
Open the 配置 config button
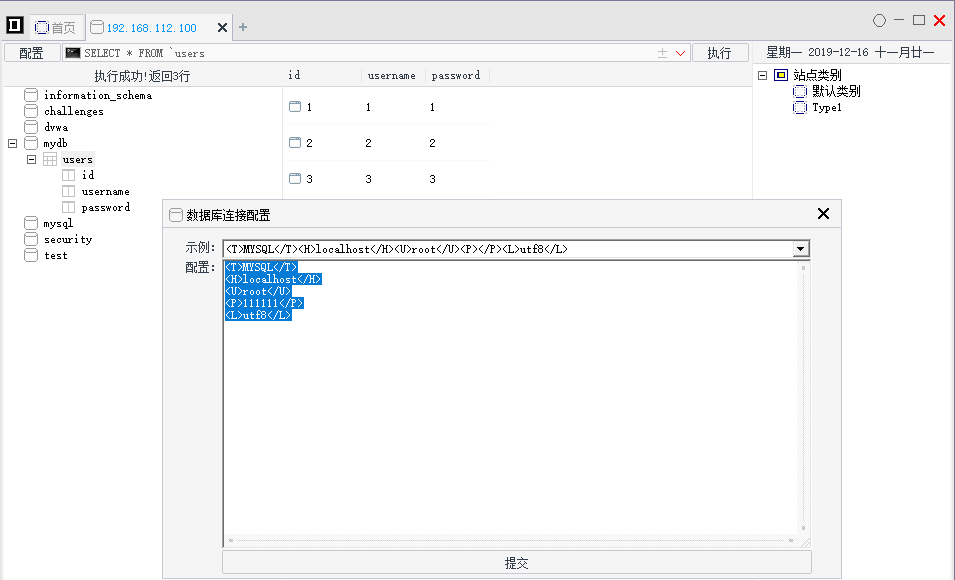(x=32, y=53)
